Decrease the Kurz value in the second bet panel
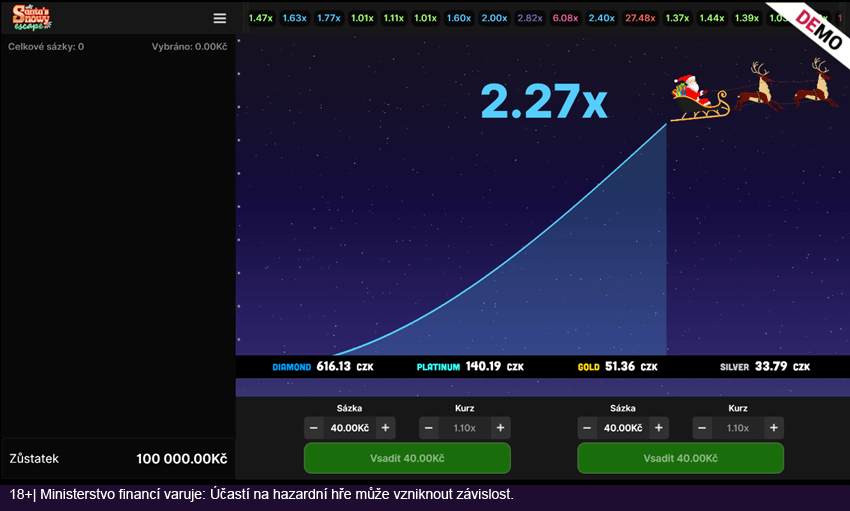 tap(702, 428)
